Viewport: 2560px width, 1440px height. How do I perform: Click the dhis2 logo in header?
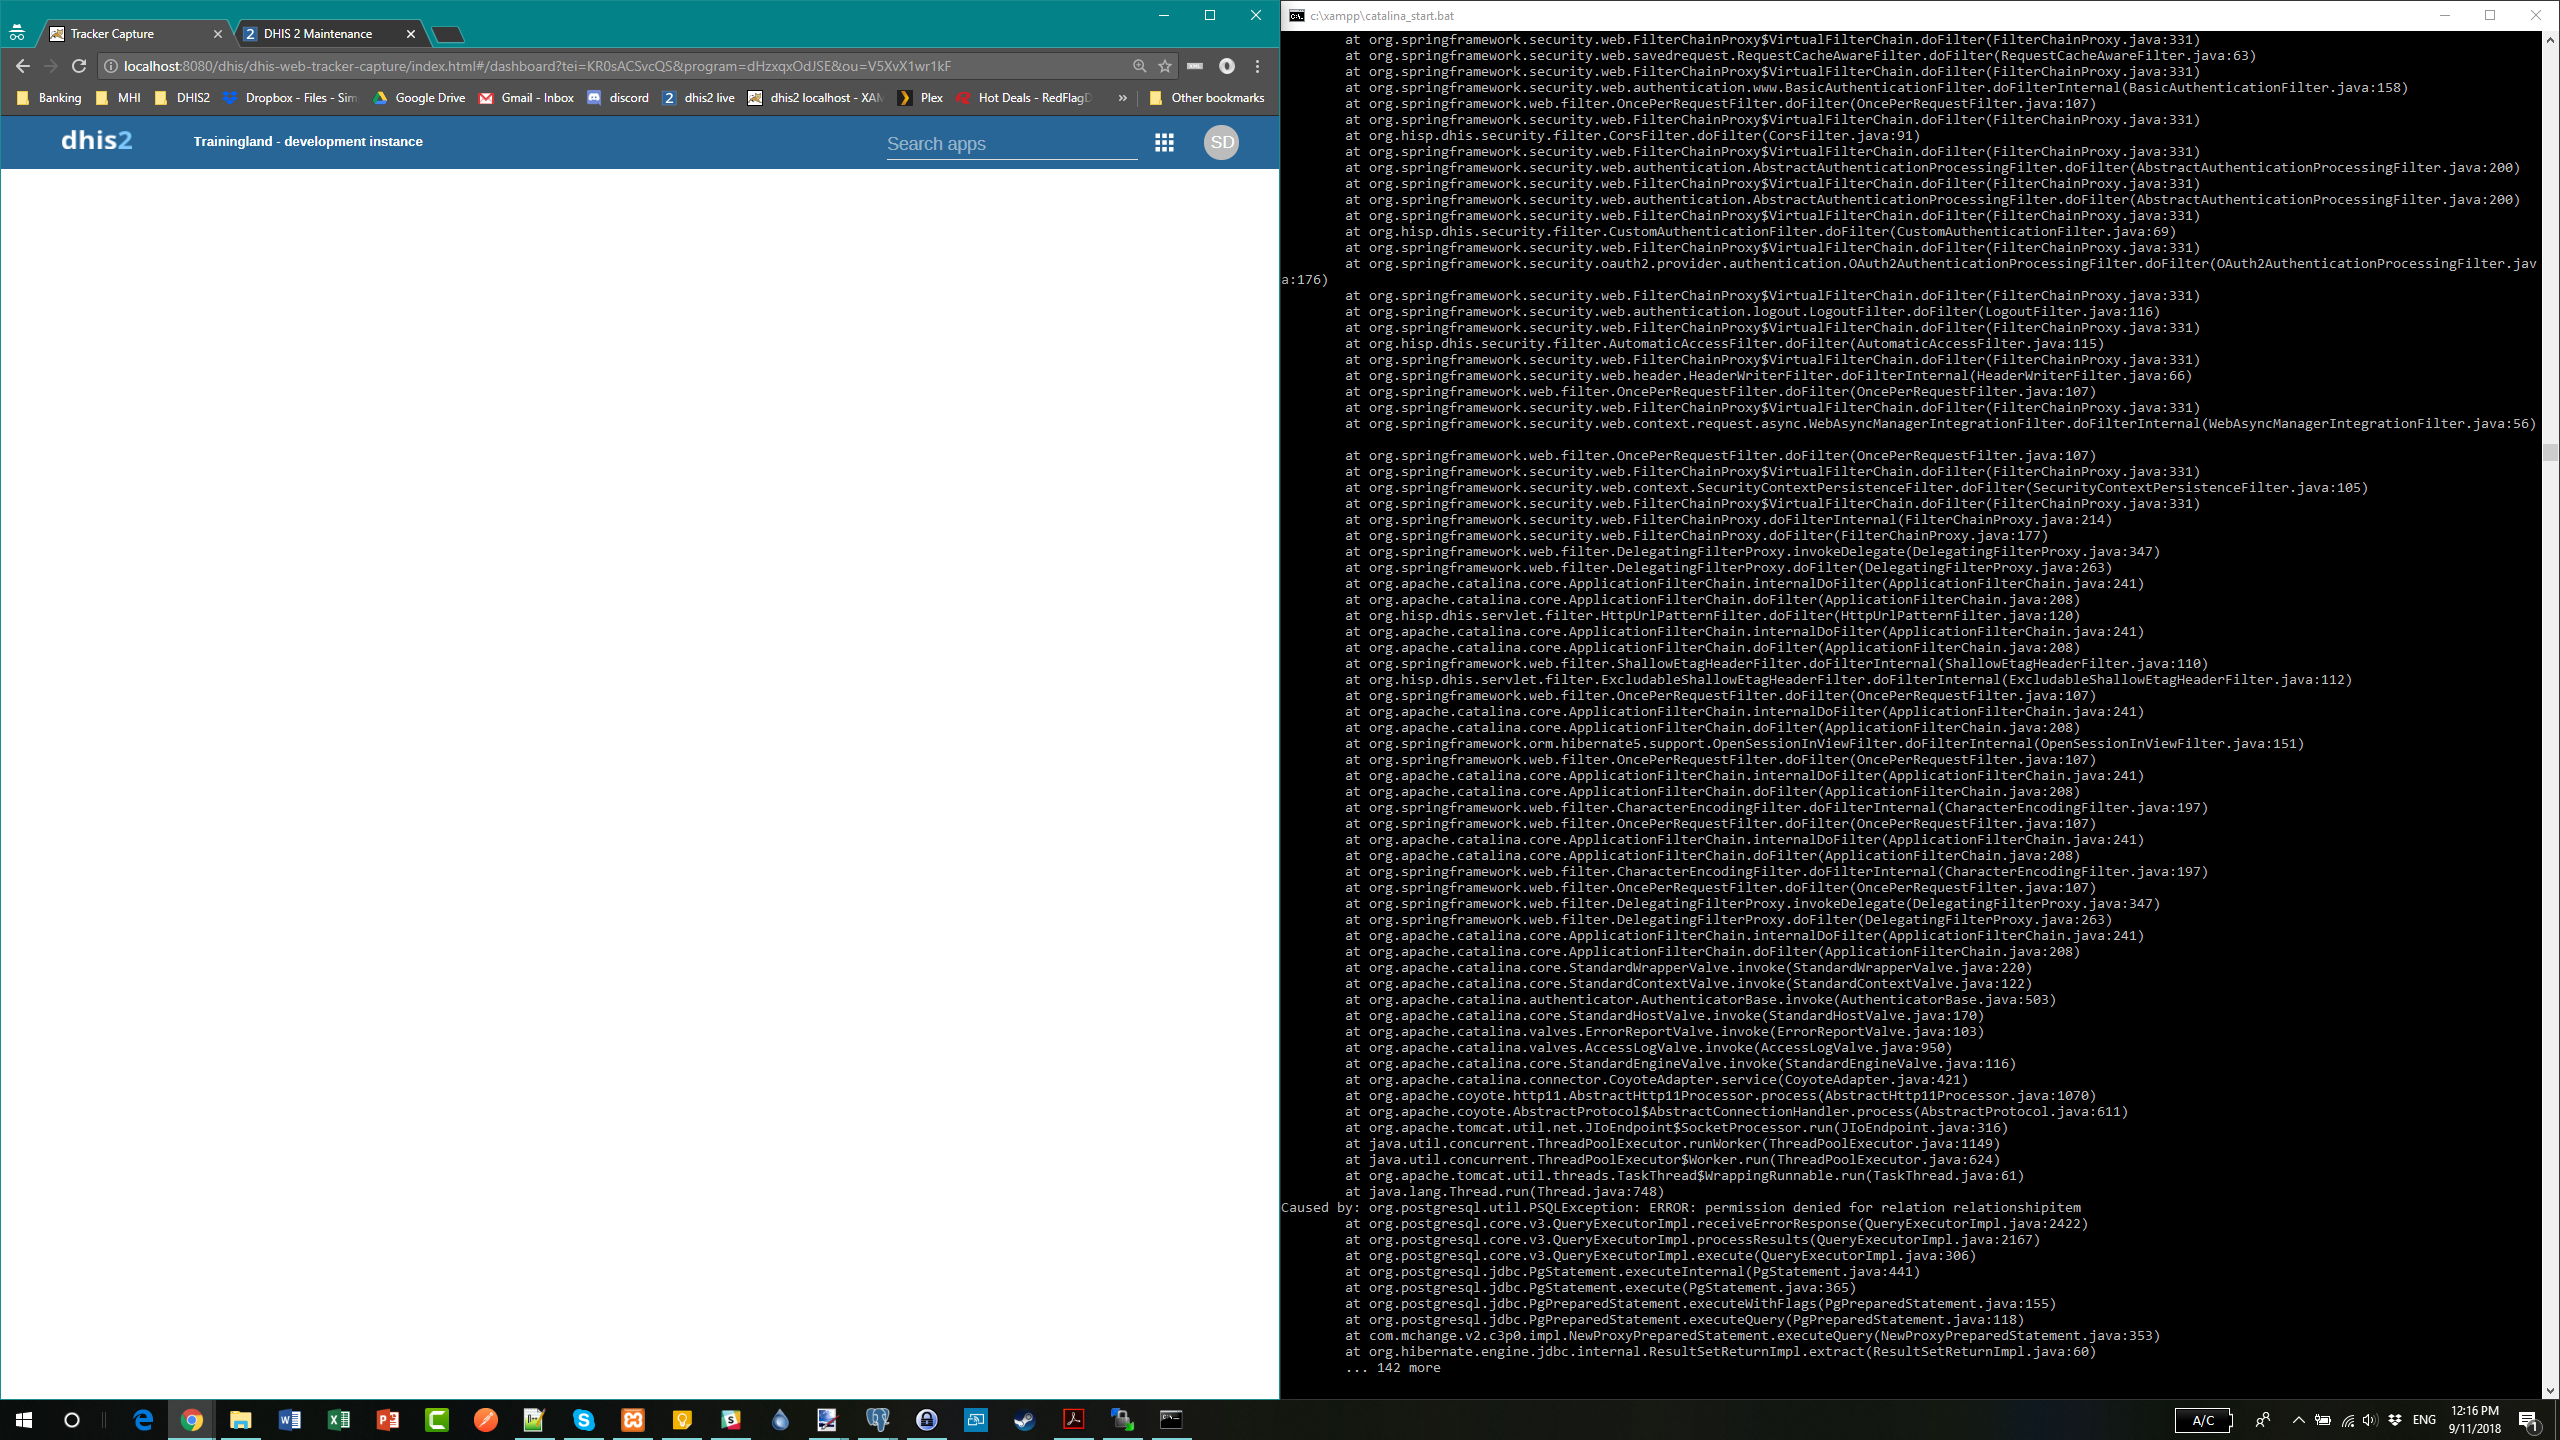pos(96,141)
